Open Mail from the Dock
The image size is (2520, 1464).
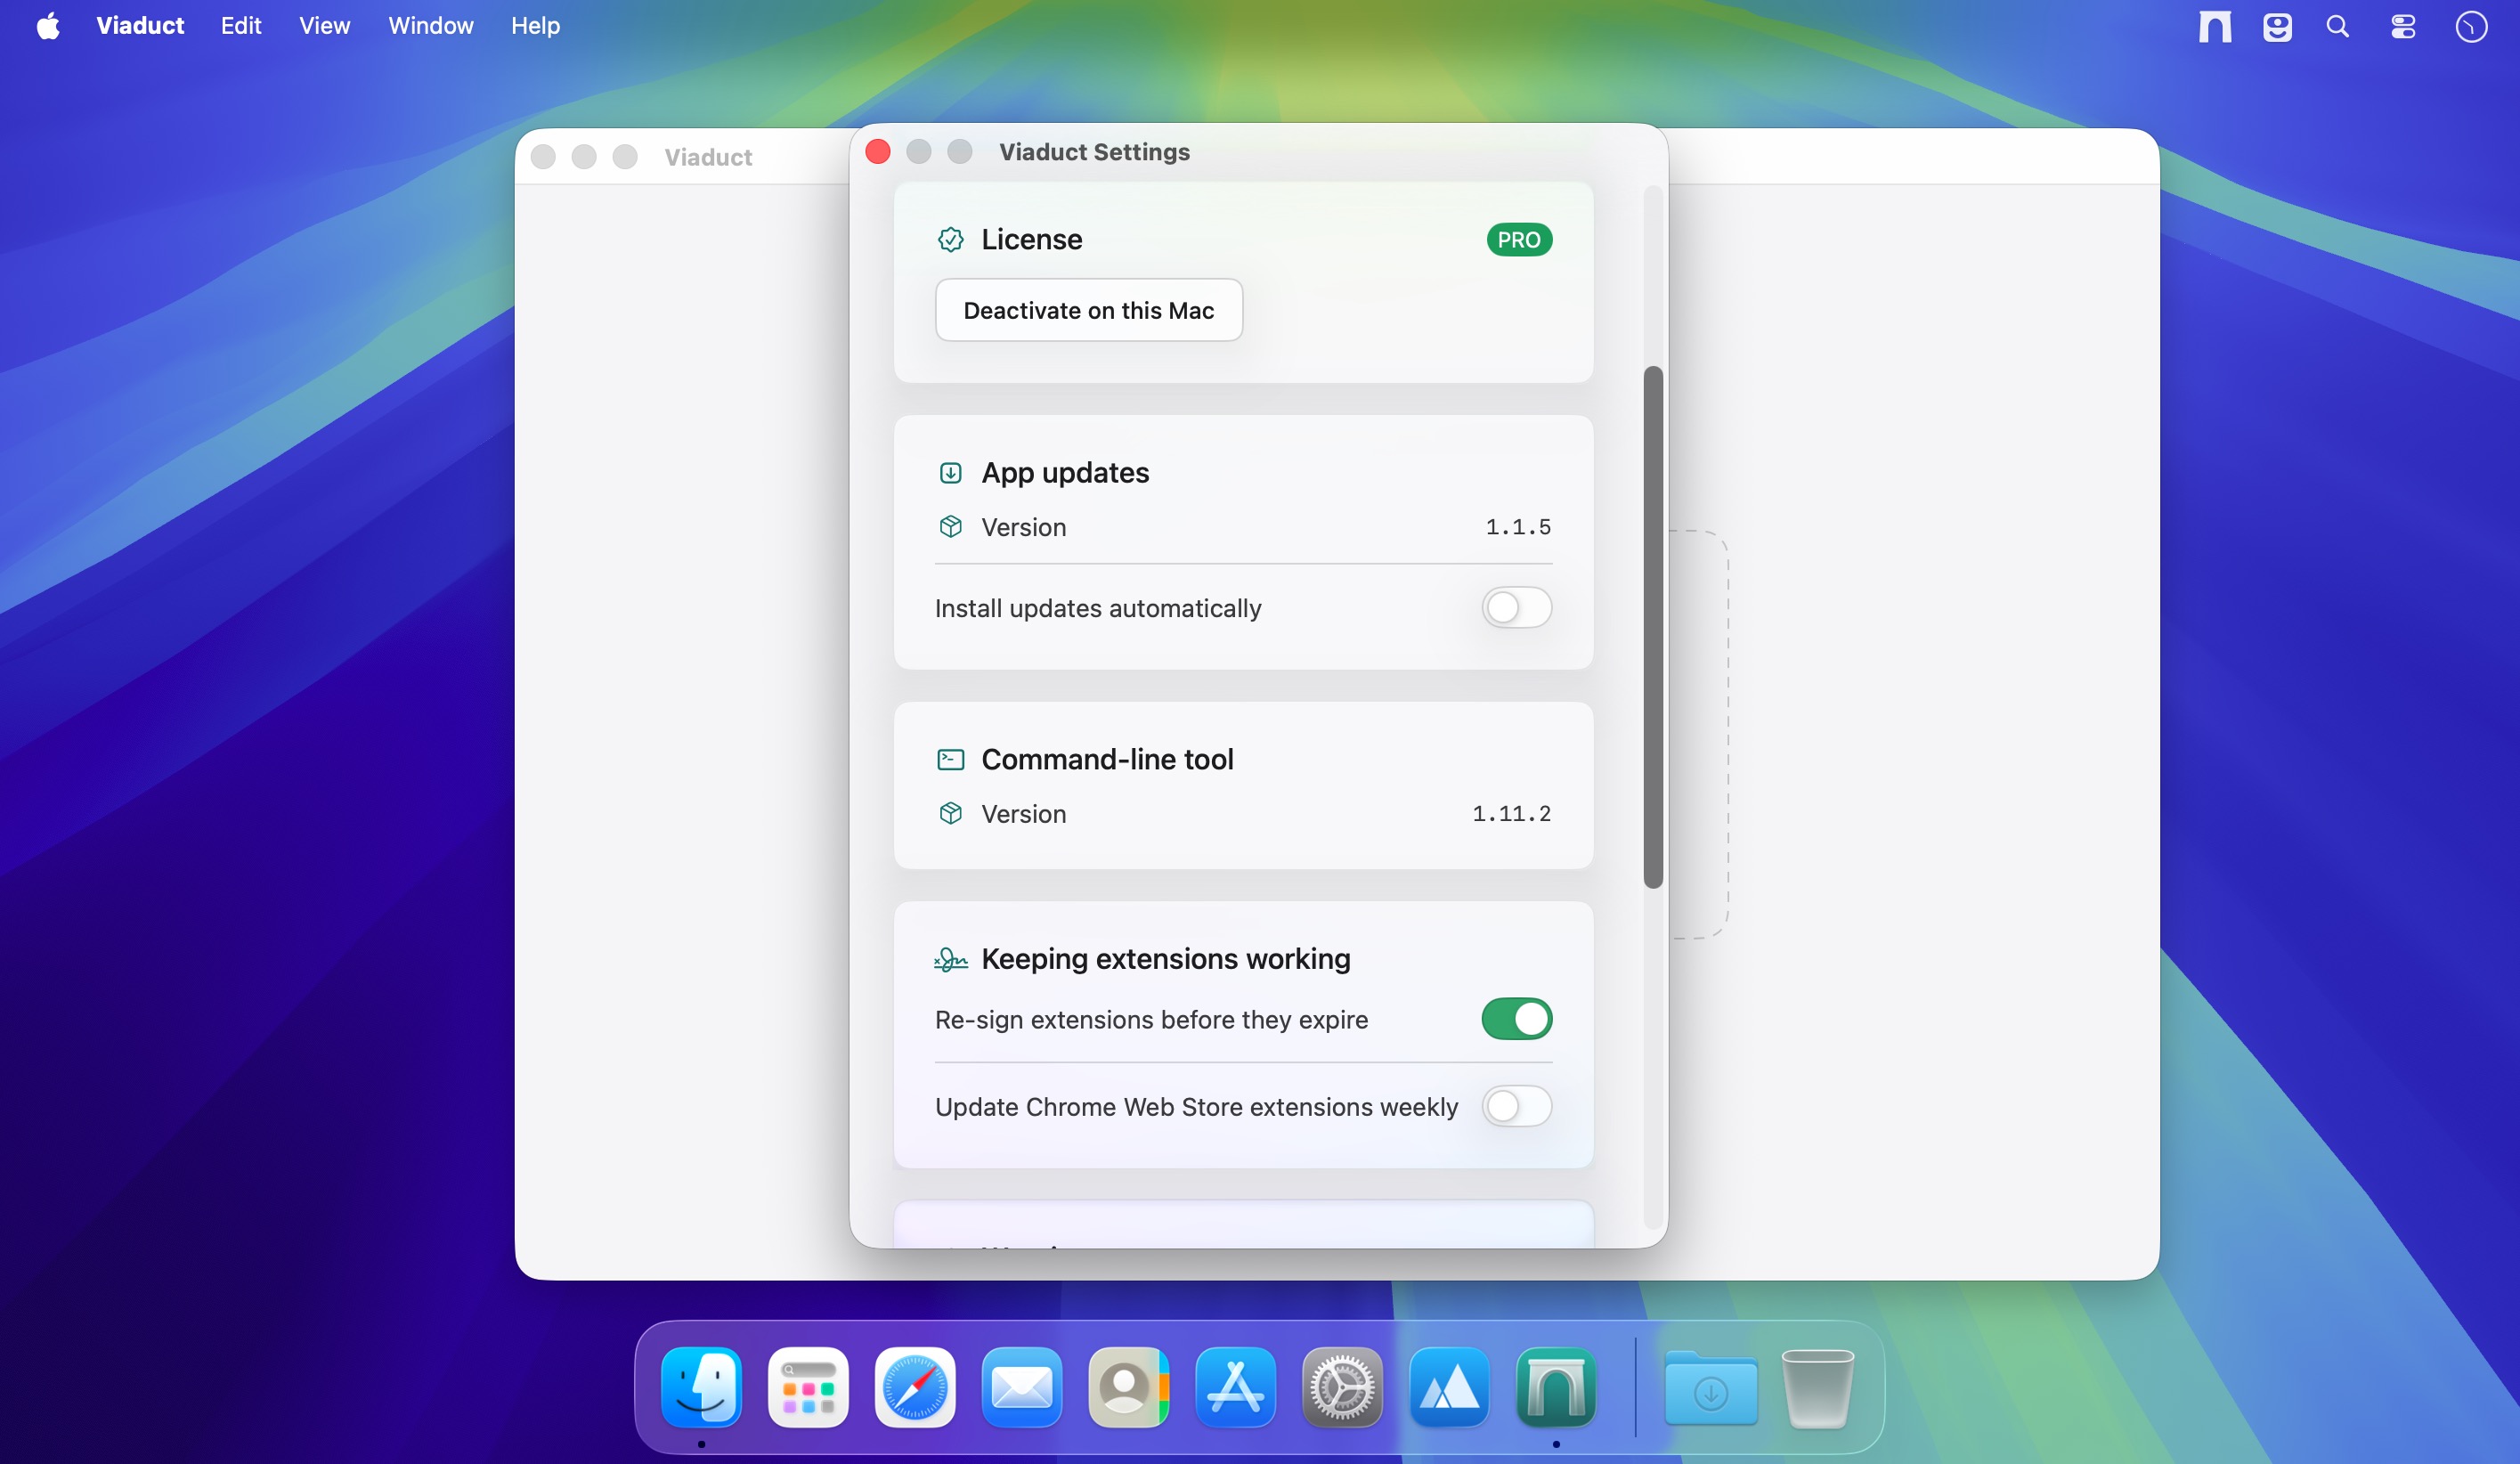click(1022, 1387)
